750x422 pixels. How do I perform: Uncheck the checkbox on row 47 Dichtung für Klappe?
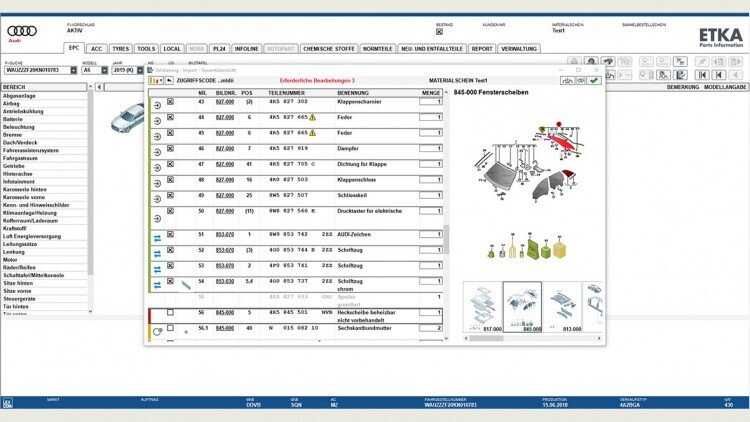click(x=170, y=164)
